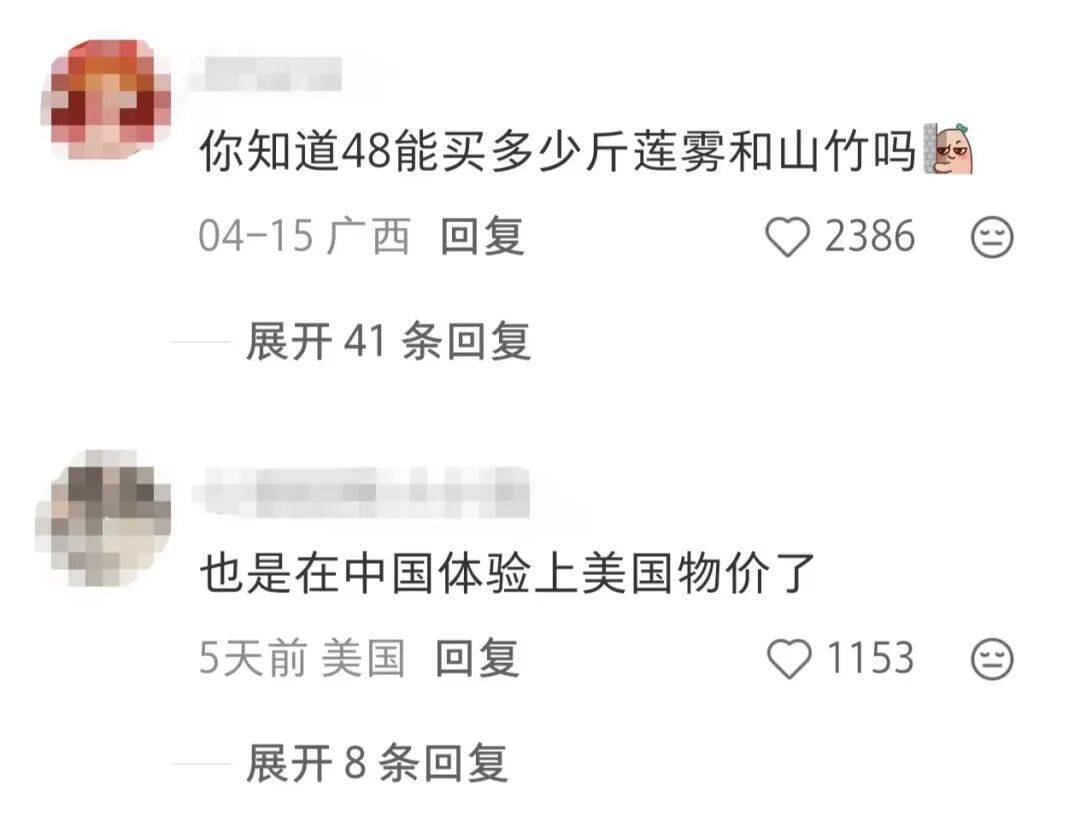Image resolution: width=1080 pixels, height=821 pixels.
Task: Like the comment with 2386 likes
Action: coord(787,237)
